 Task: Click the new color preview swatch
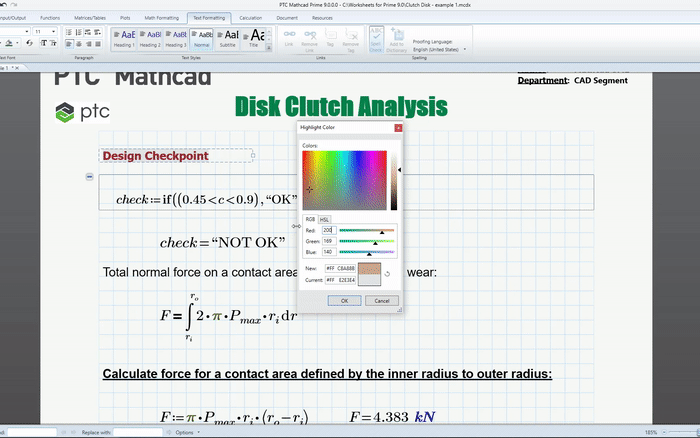369,269
